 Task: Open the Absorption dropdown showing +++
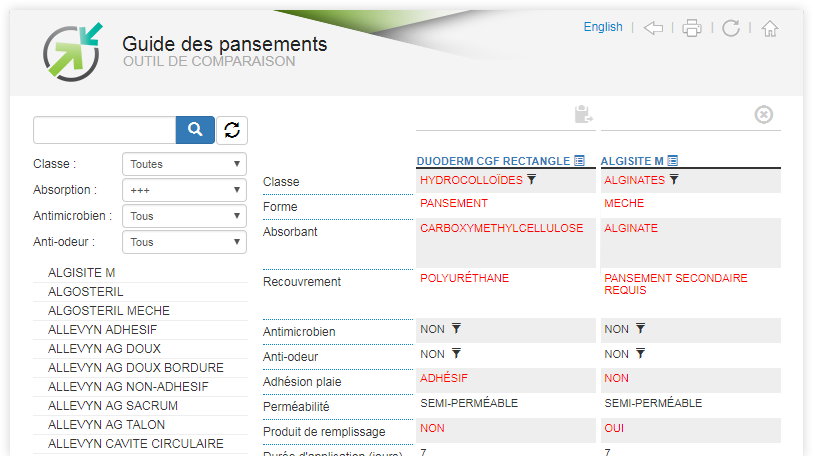(184, 190)
